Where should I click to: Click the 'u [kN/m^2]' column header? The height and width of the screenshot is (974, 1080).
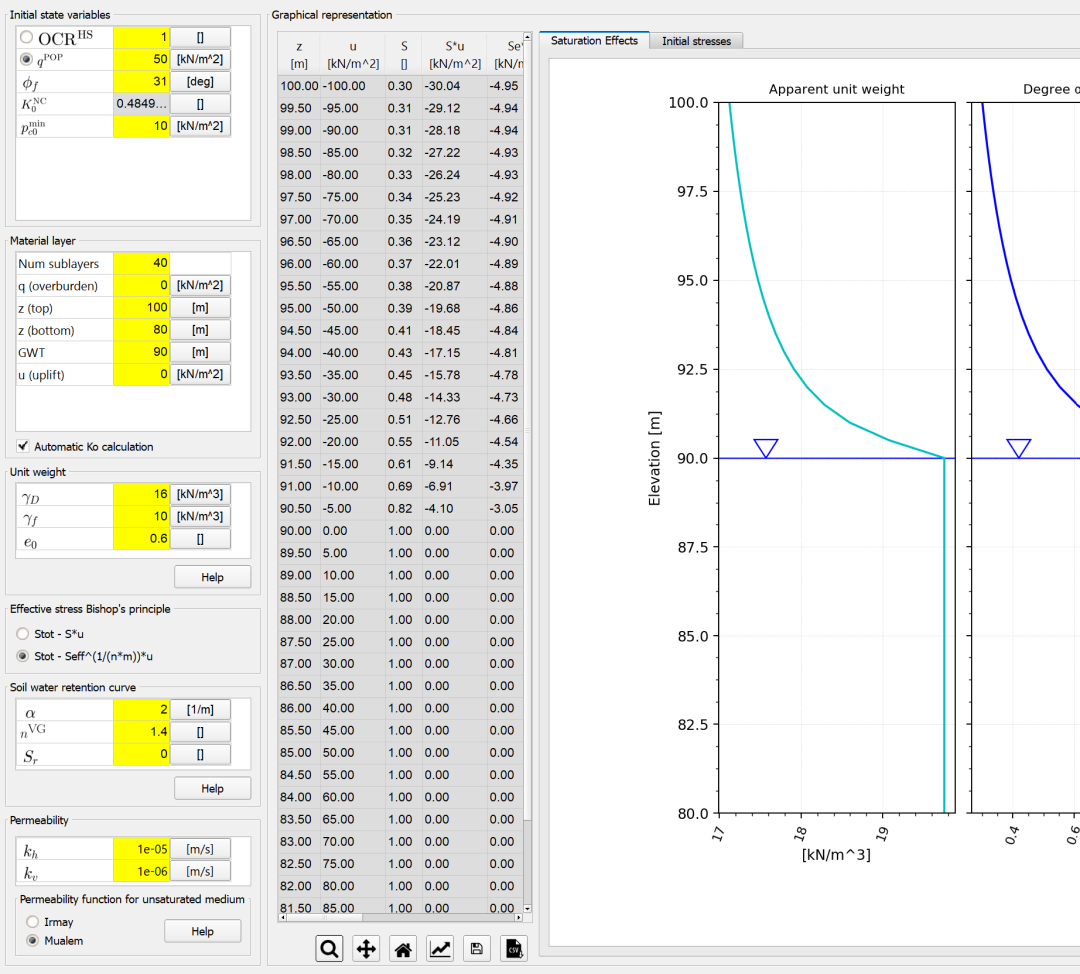[353, 54]
